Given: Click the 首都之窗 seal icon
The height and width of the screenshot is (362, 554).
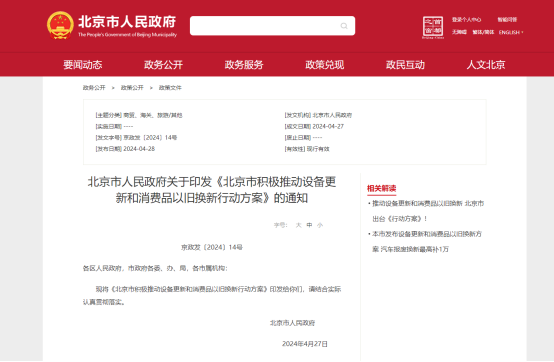Looking at the screenshot, I should click(x=433, y=27).
